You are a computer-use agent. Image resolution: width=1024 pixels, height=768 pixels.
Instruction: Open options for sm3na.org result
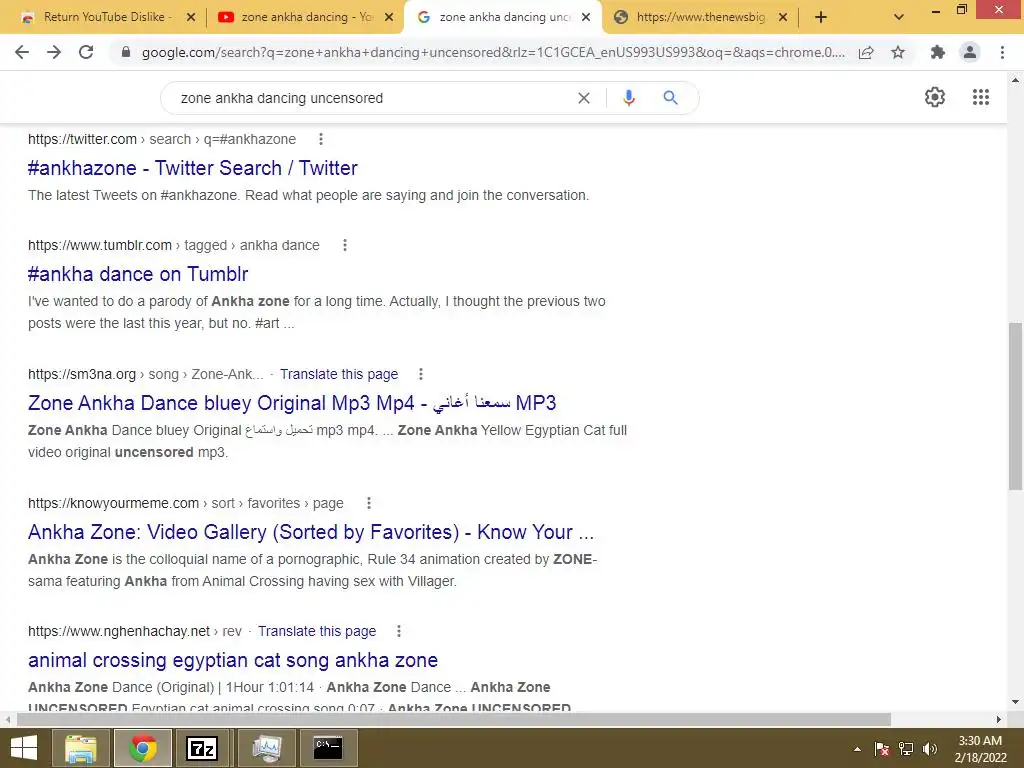pyautogui.click(x=421, y=374)
